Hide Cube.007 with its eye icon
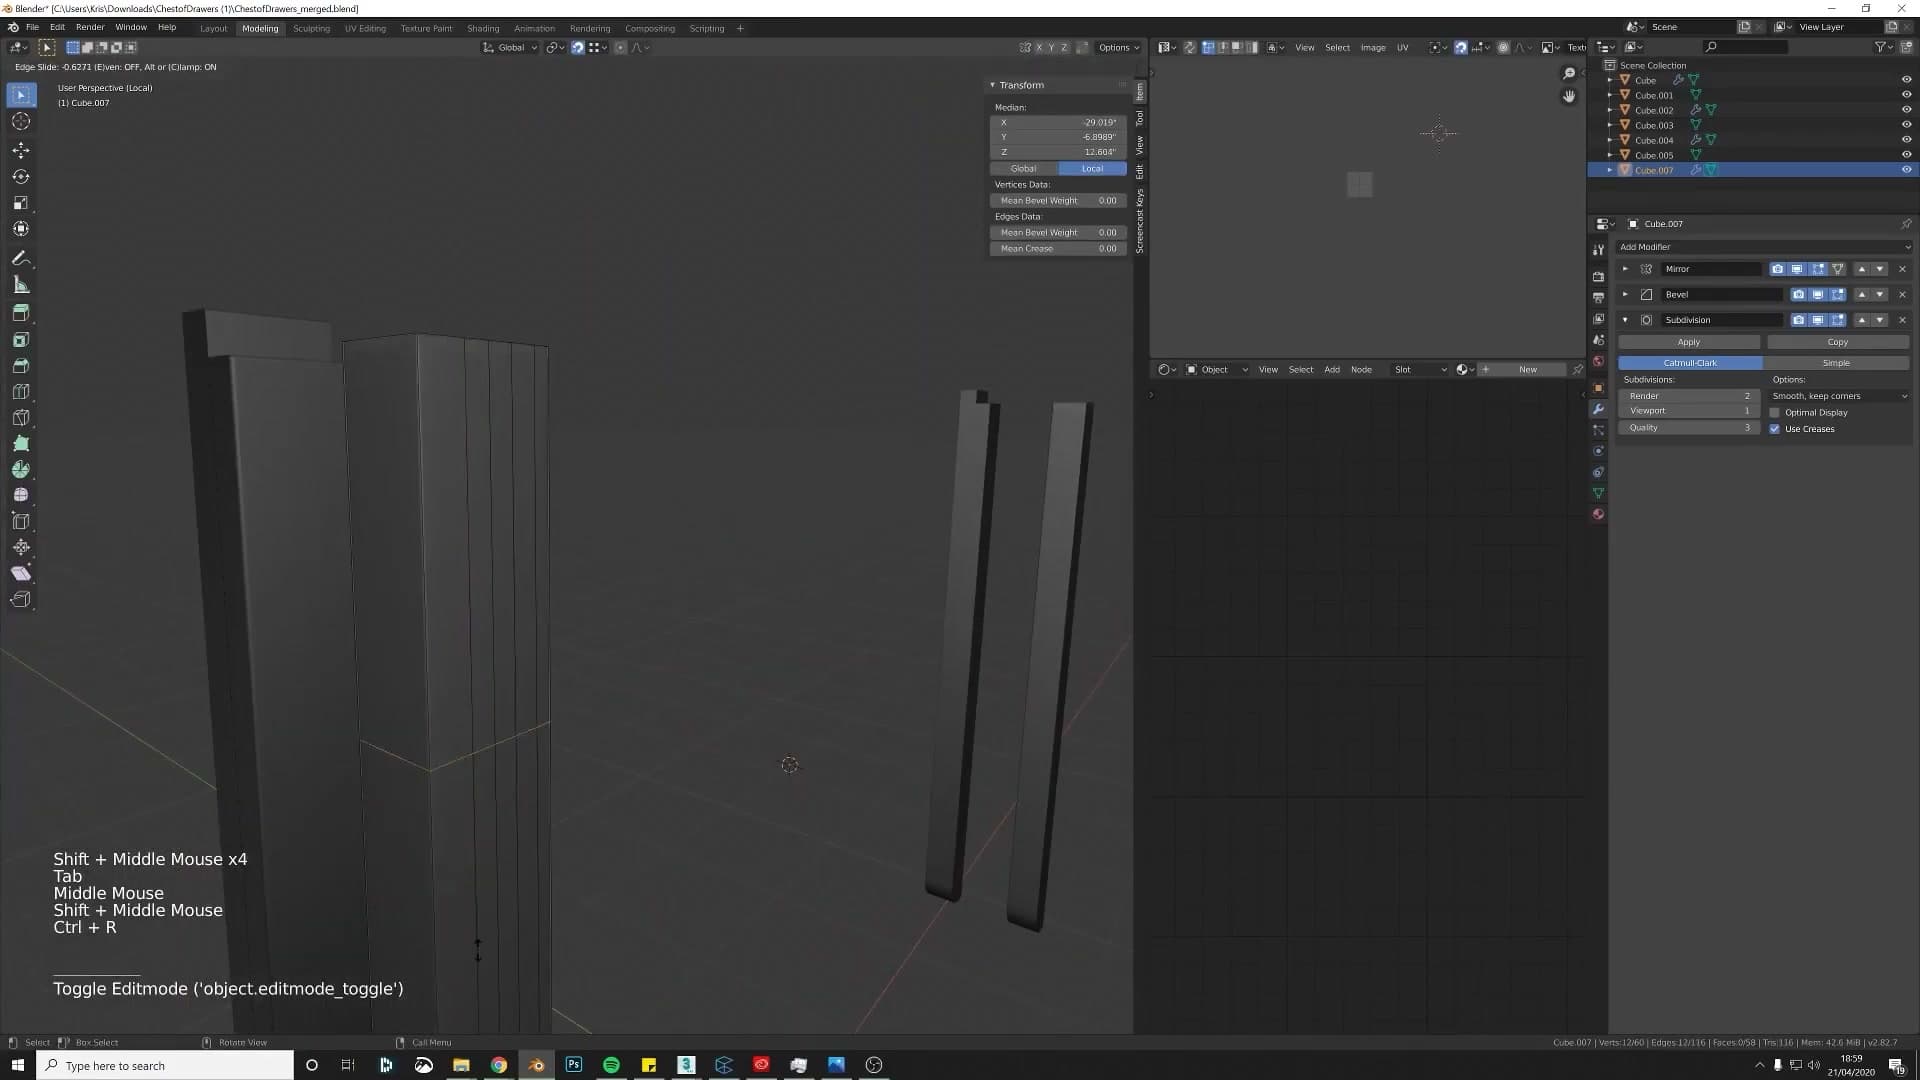 [1906, 170]
